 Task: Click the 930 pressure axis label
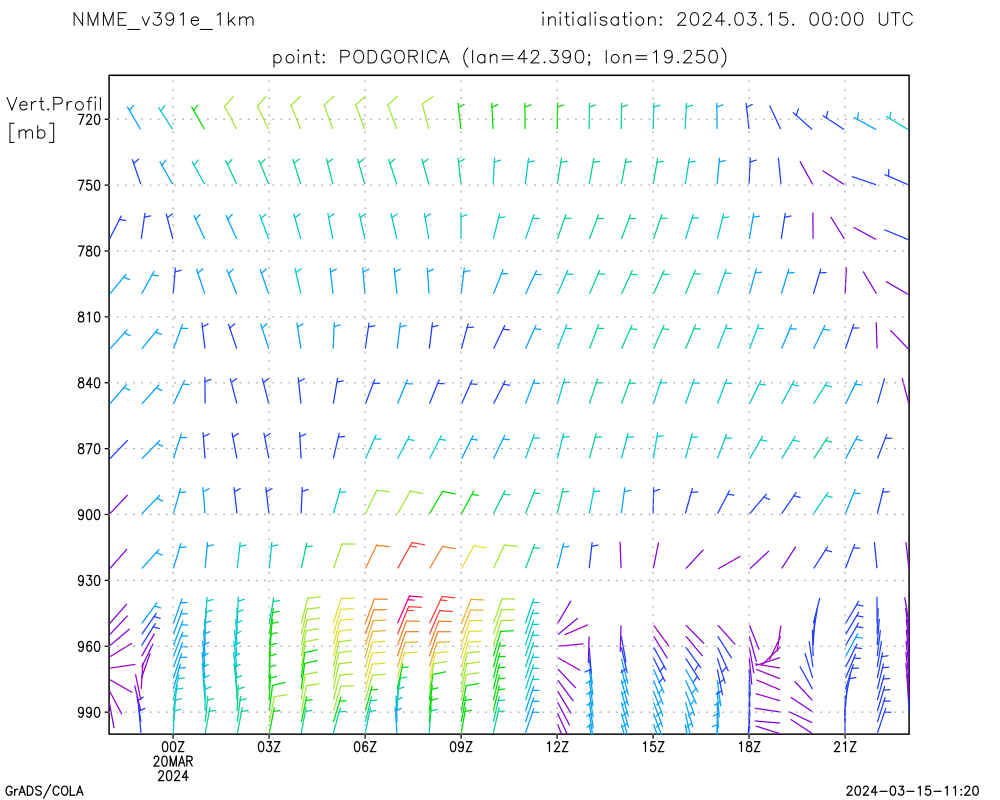click(90, 581)
